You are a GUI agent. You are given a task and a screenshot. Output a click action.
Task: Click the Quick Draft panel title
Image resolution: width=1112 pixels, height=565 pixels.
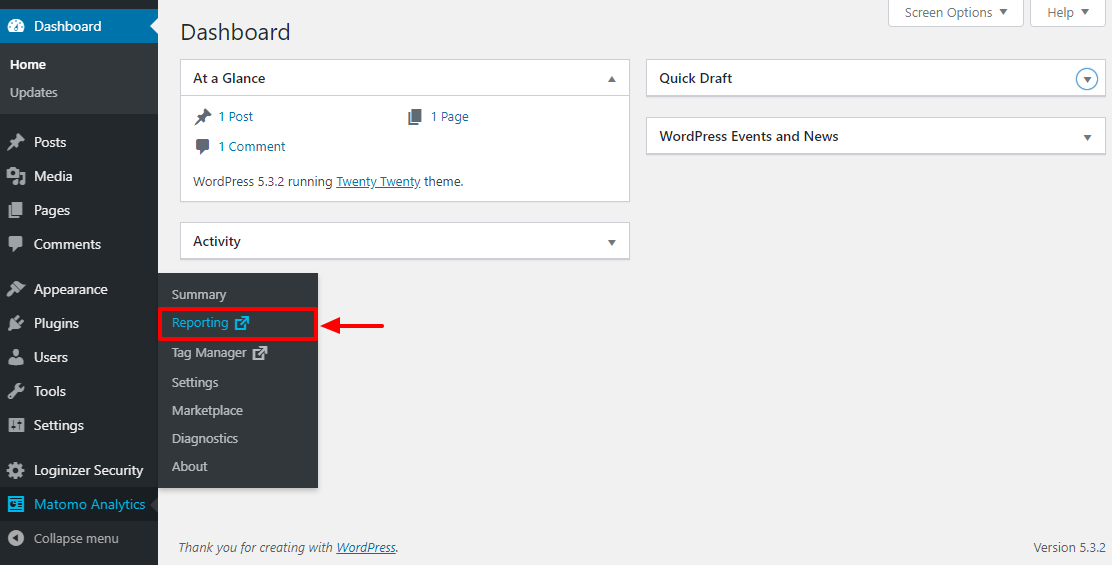point(696,79)
